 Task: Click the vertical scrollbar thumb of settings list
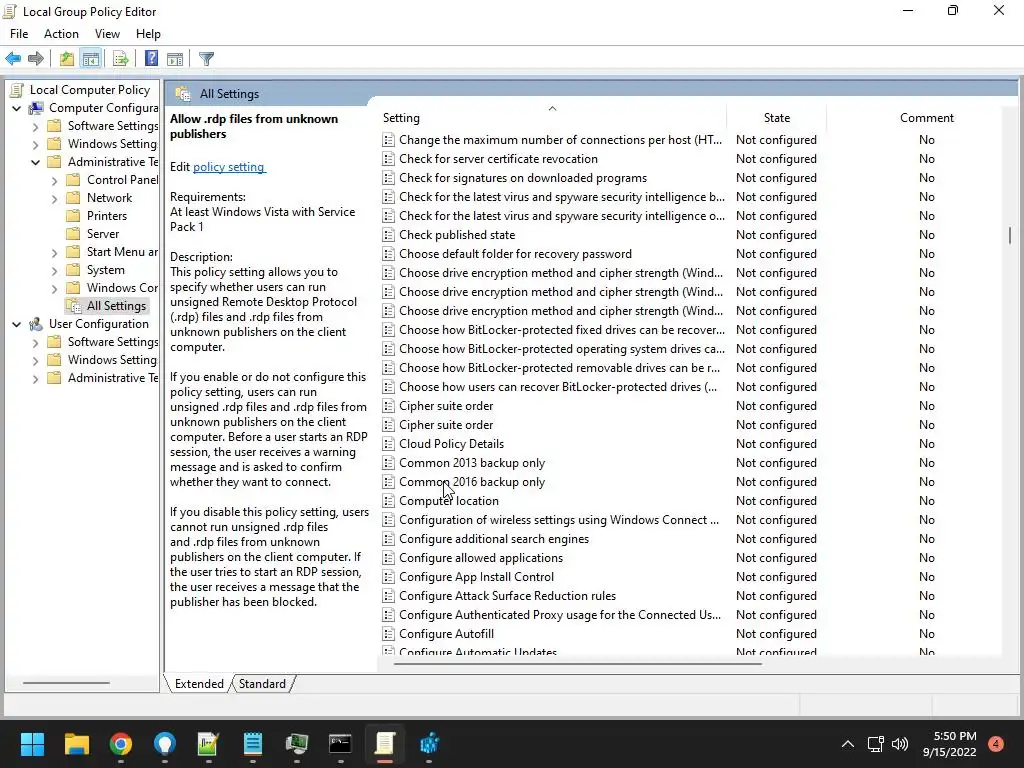(x=1010, y=235)
